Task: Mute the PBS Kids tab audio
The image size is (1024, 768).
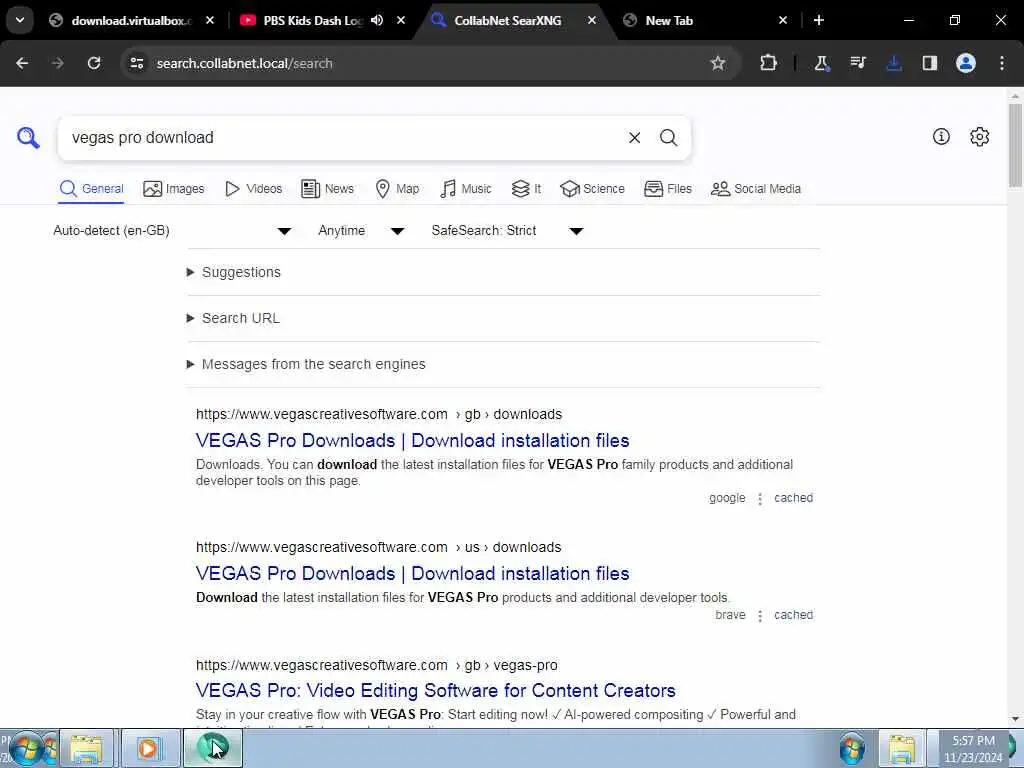Action: click(377, 20)
